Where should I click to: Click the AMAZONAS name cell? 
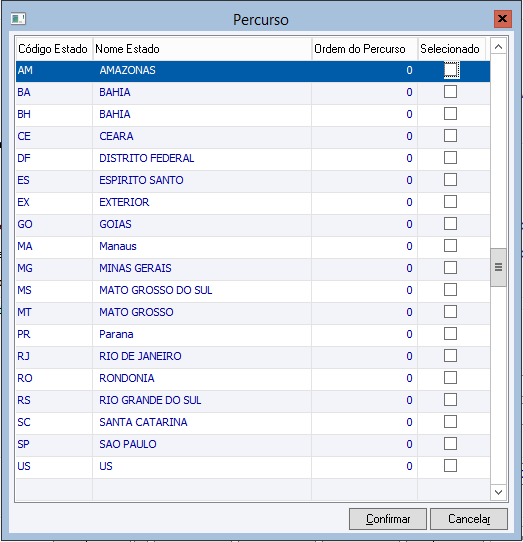[x=202, y=71]
